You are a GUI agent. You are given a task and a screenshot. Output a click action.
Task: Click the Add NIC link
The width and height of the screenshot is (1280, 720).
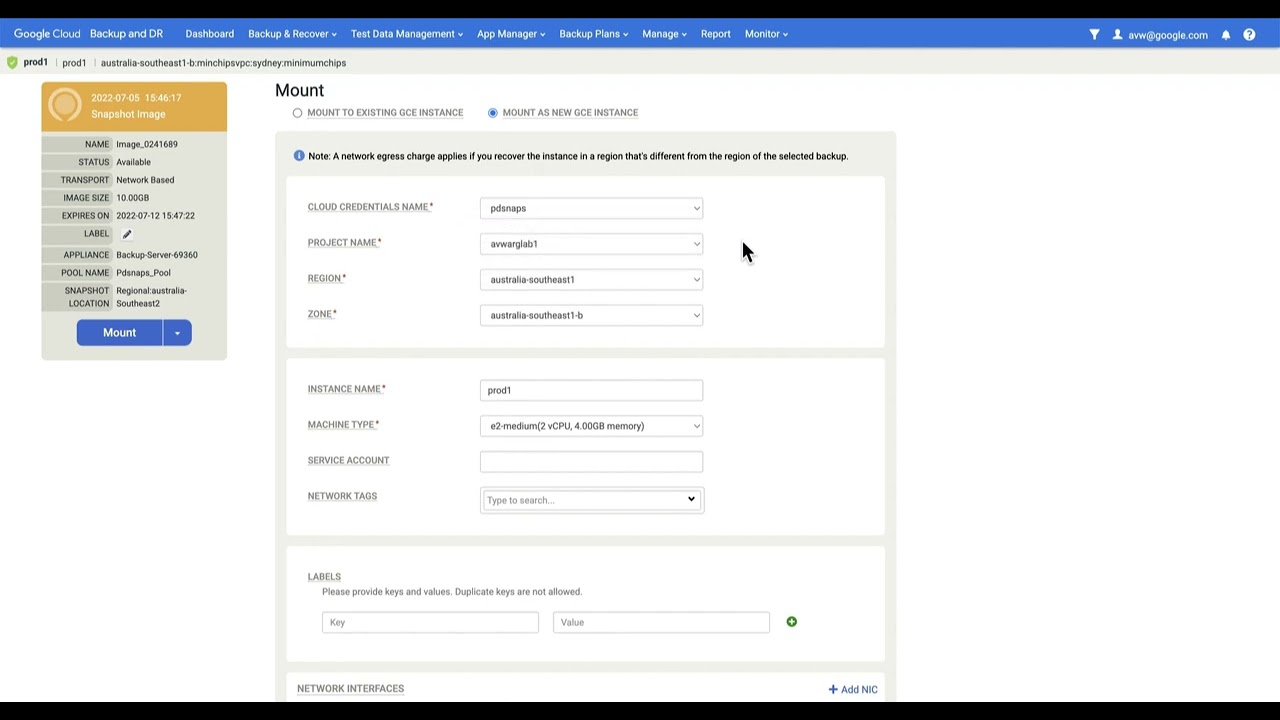(x=853, y=689)
